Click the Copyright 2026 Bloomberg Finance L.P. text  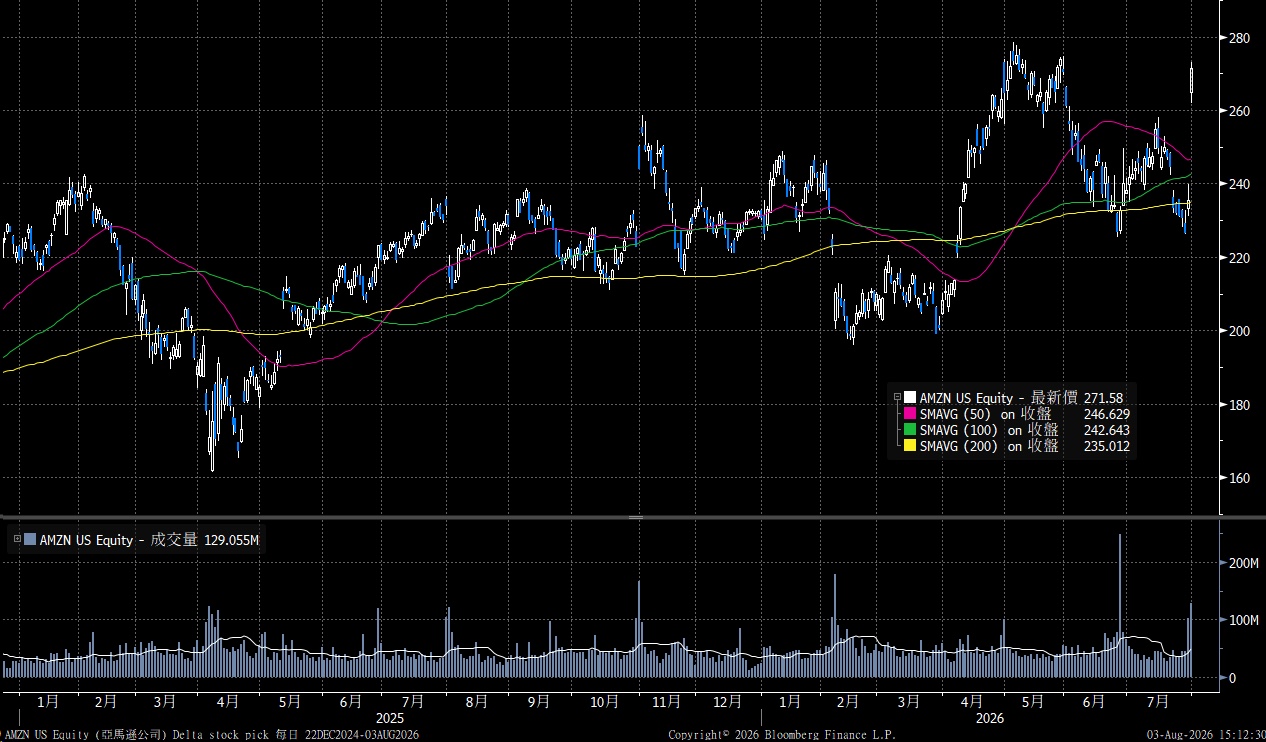pos(782,735)
